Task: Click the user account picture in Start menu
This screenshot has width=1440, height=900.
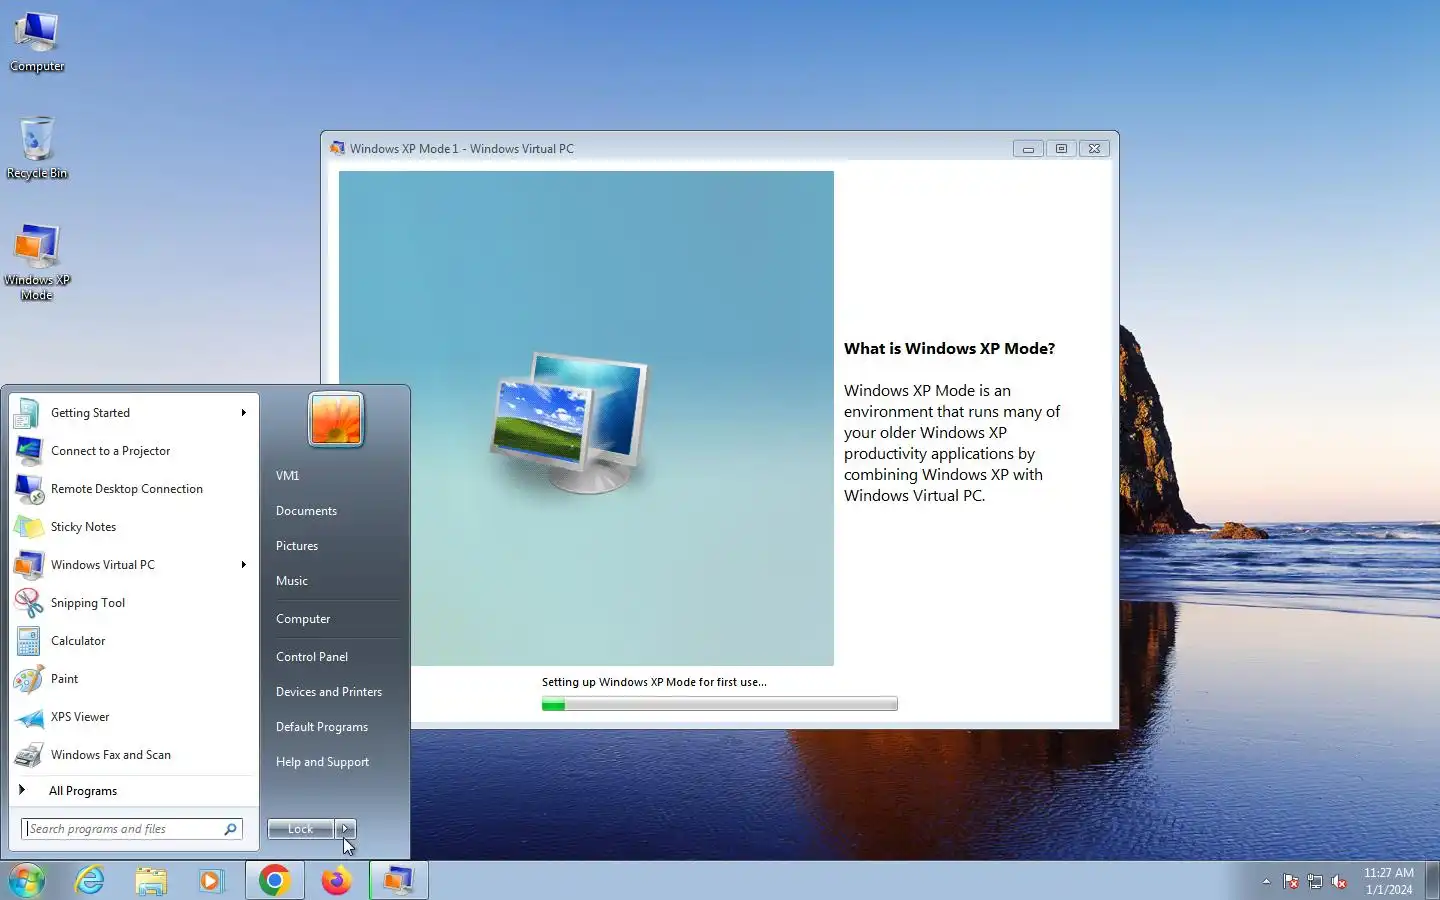Action: click(336, 419)
